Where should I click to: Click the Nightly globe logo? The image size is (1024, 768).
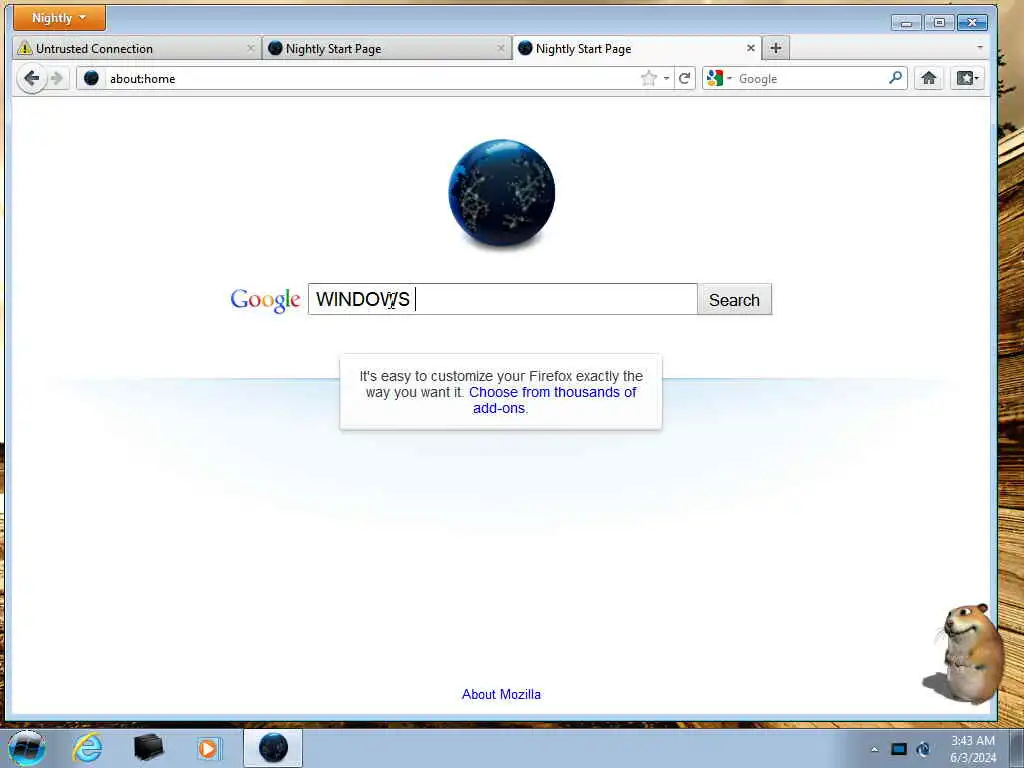click(x=502, y=193)
